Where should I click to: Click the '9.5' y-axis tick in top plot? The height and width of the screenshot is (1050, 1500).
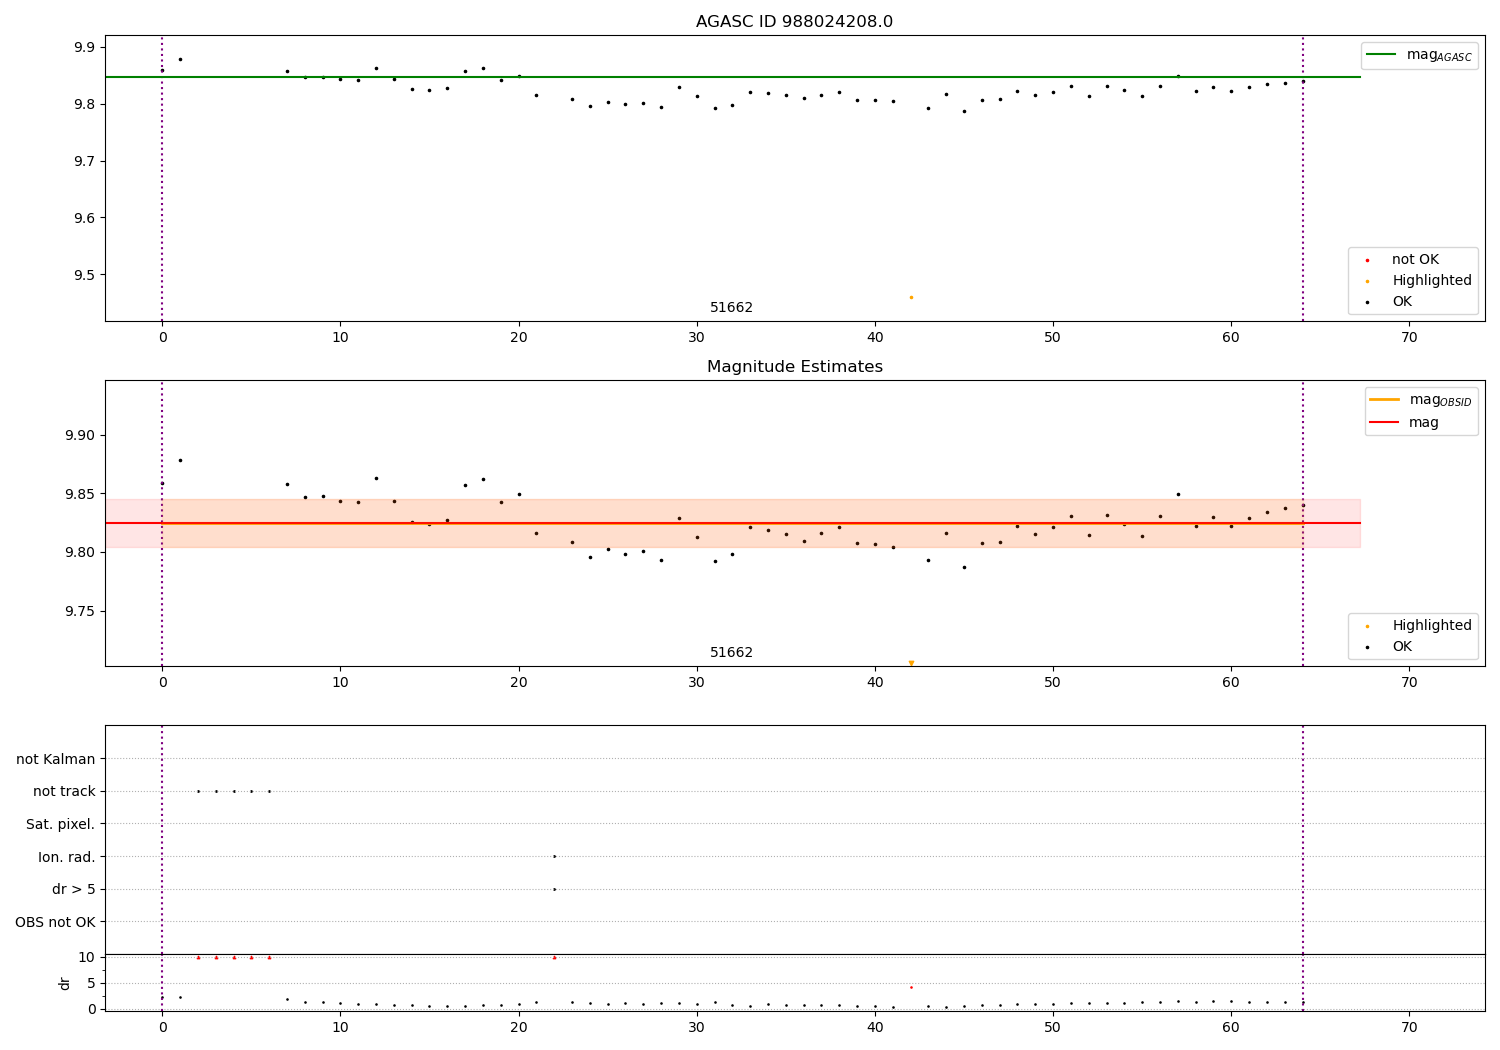point(84,276)
